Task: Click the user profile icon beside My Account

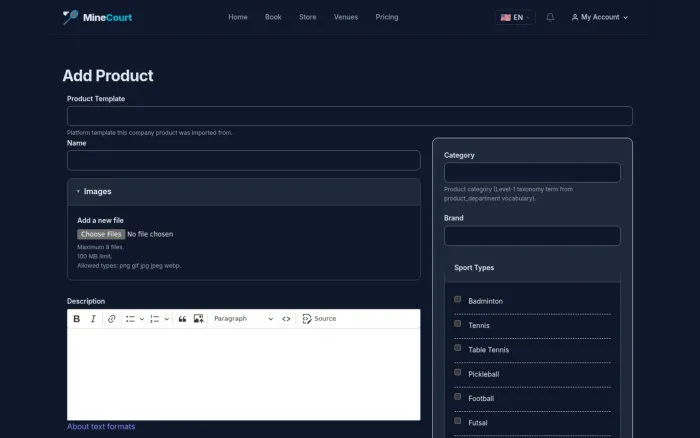Action: pyautogui.click(x=575, y=17)
